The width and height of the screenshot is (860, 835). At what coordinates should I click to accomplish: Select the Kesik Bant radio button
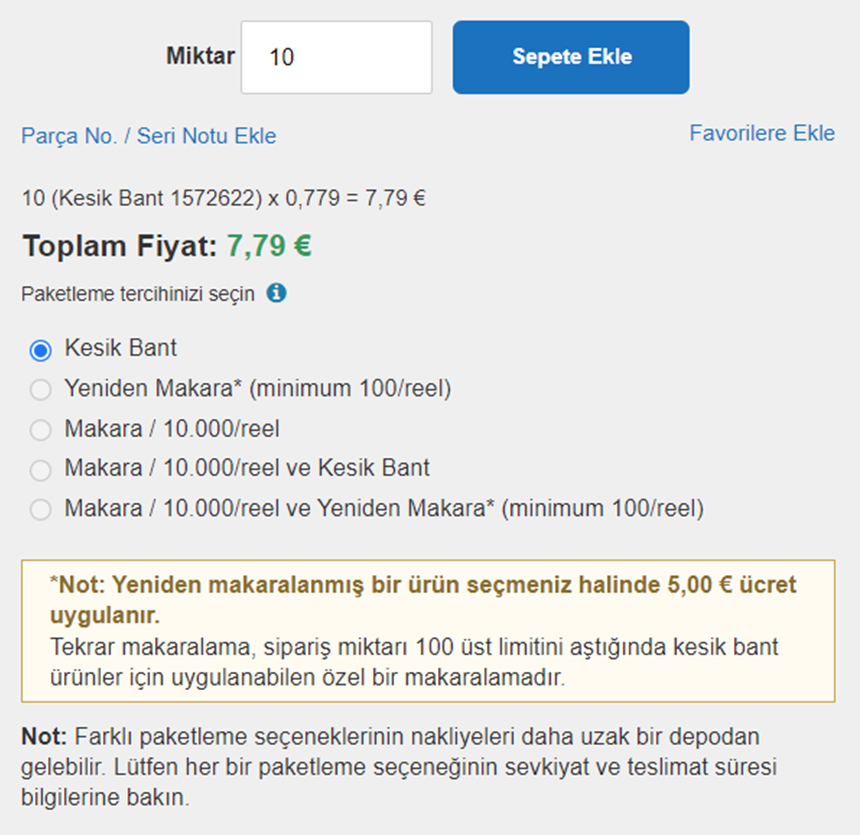[41, 350]
